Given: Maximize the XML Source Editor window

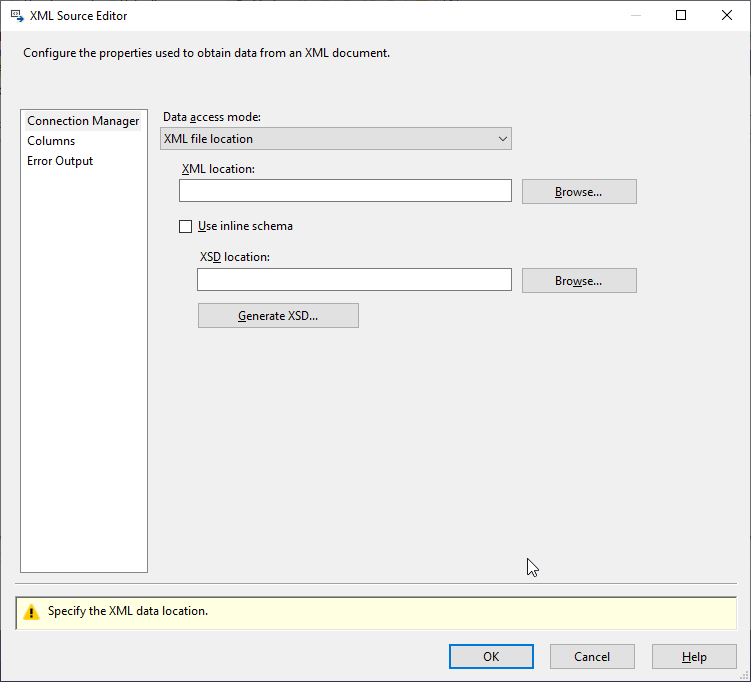Looking at the screenshot, I should tap(681, 16).
